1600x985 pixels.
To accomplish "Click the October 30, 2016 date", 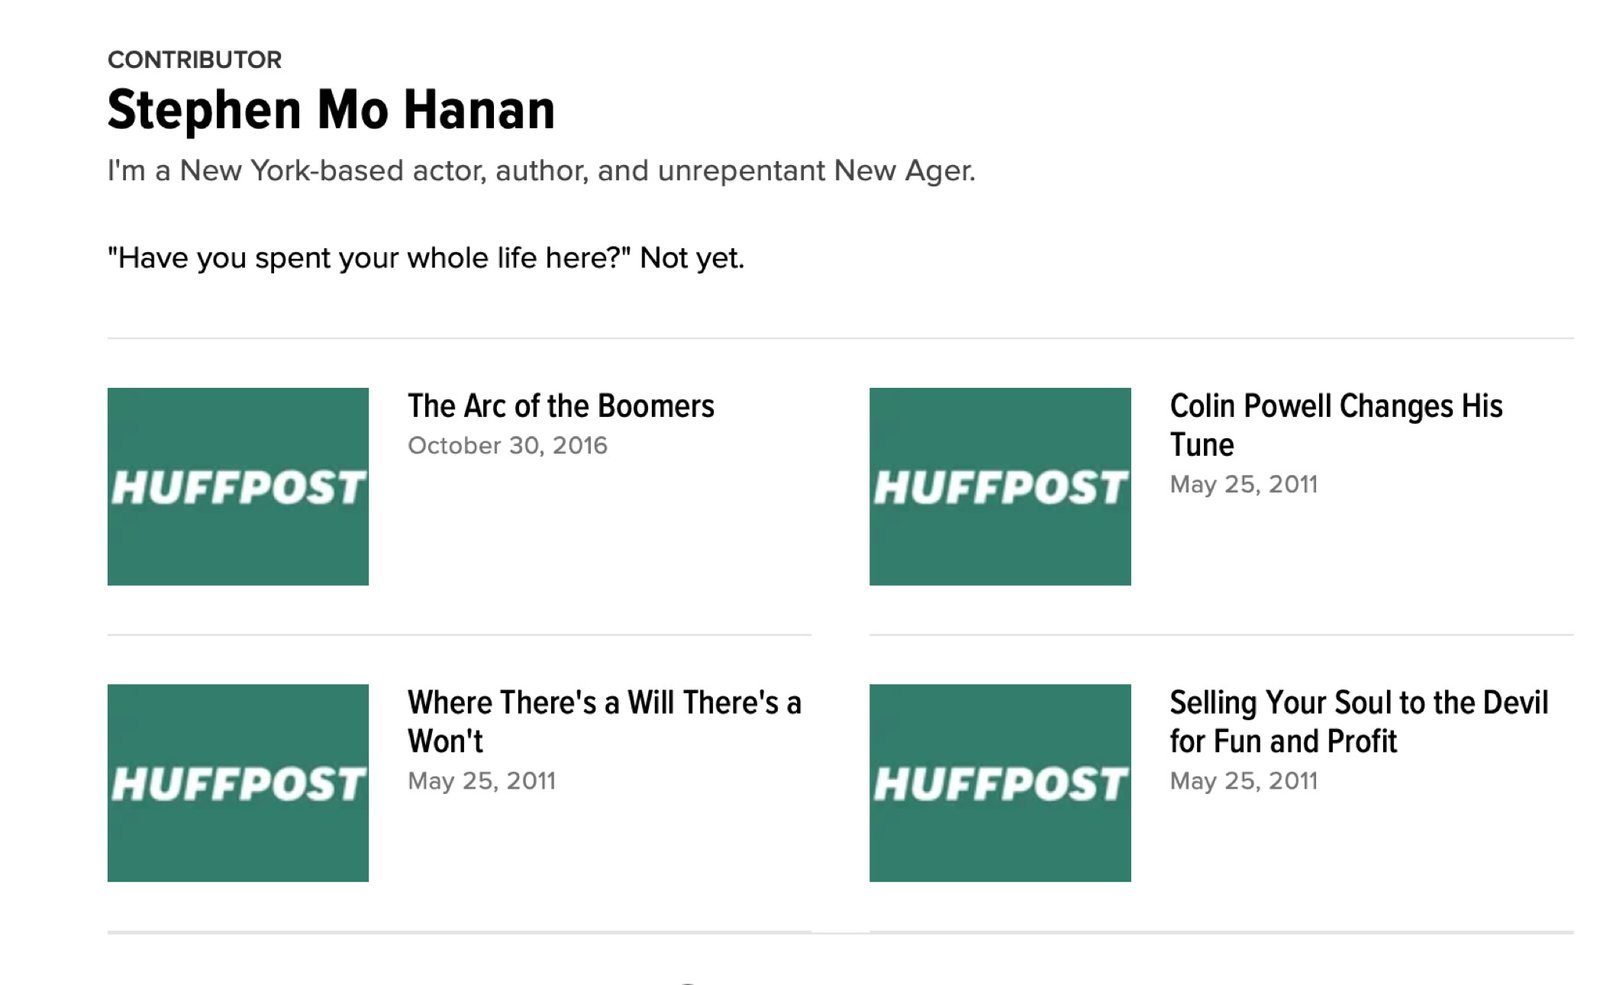I will 507,446.
